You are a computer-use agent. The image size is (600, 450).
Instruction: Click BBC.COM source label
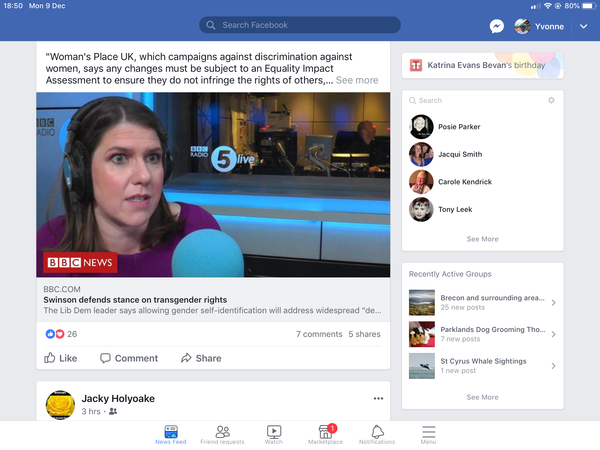click(x=62, y=289)
